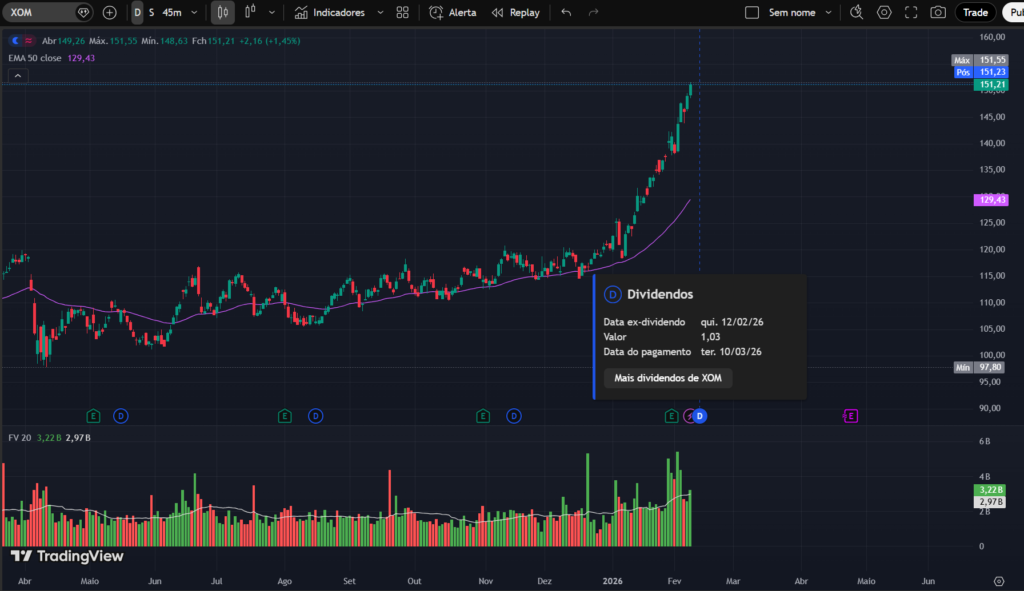Start bar Replay mode
Viewport: 1024px width, 591px height.
tap(515, 12)
